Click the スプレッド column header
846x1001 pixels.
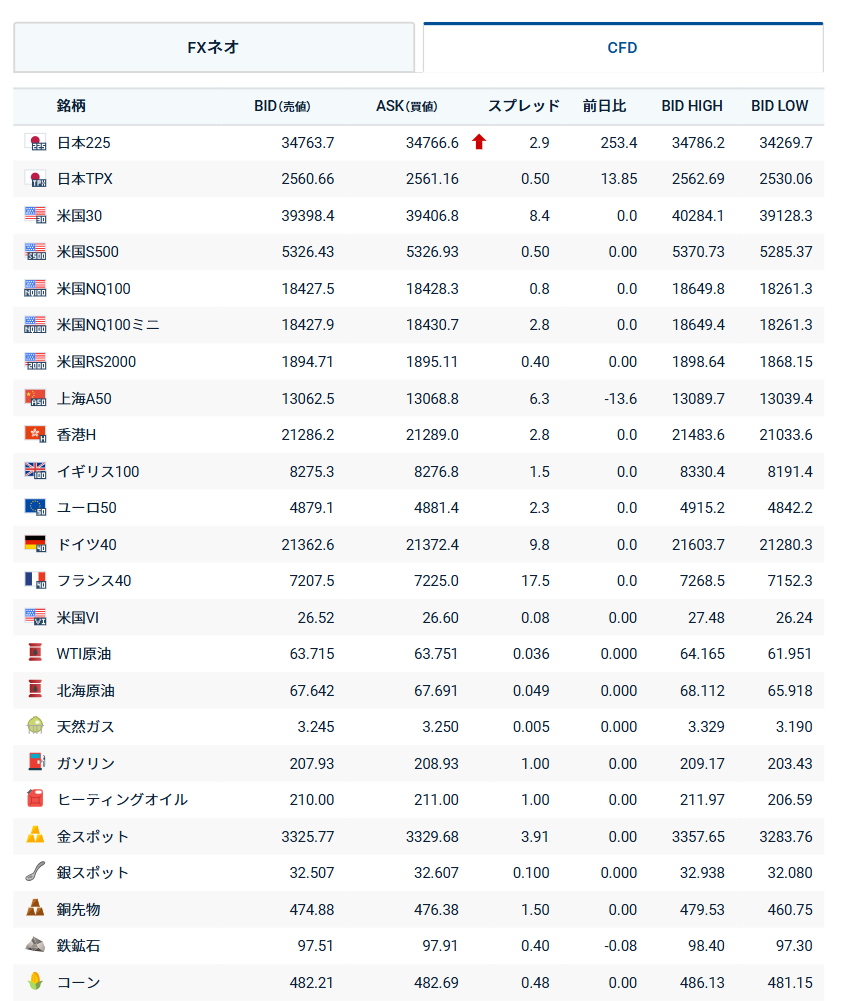(524, 106)
